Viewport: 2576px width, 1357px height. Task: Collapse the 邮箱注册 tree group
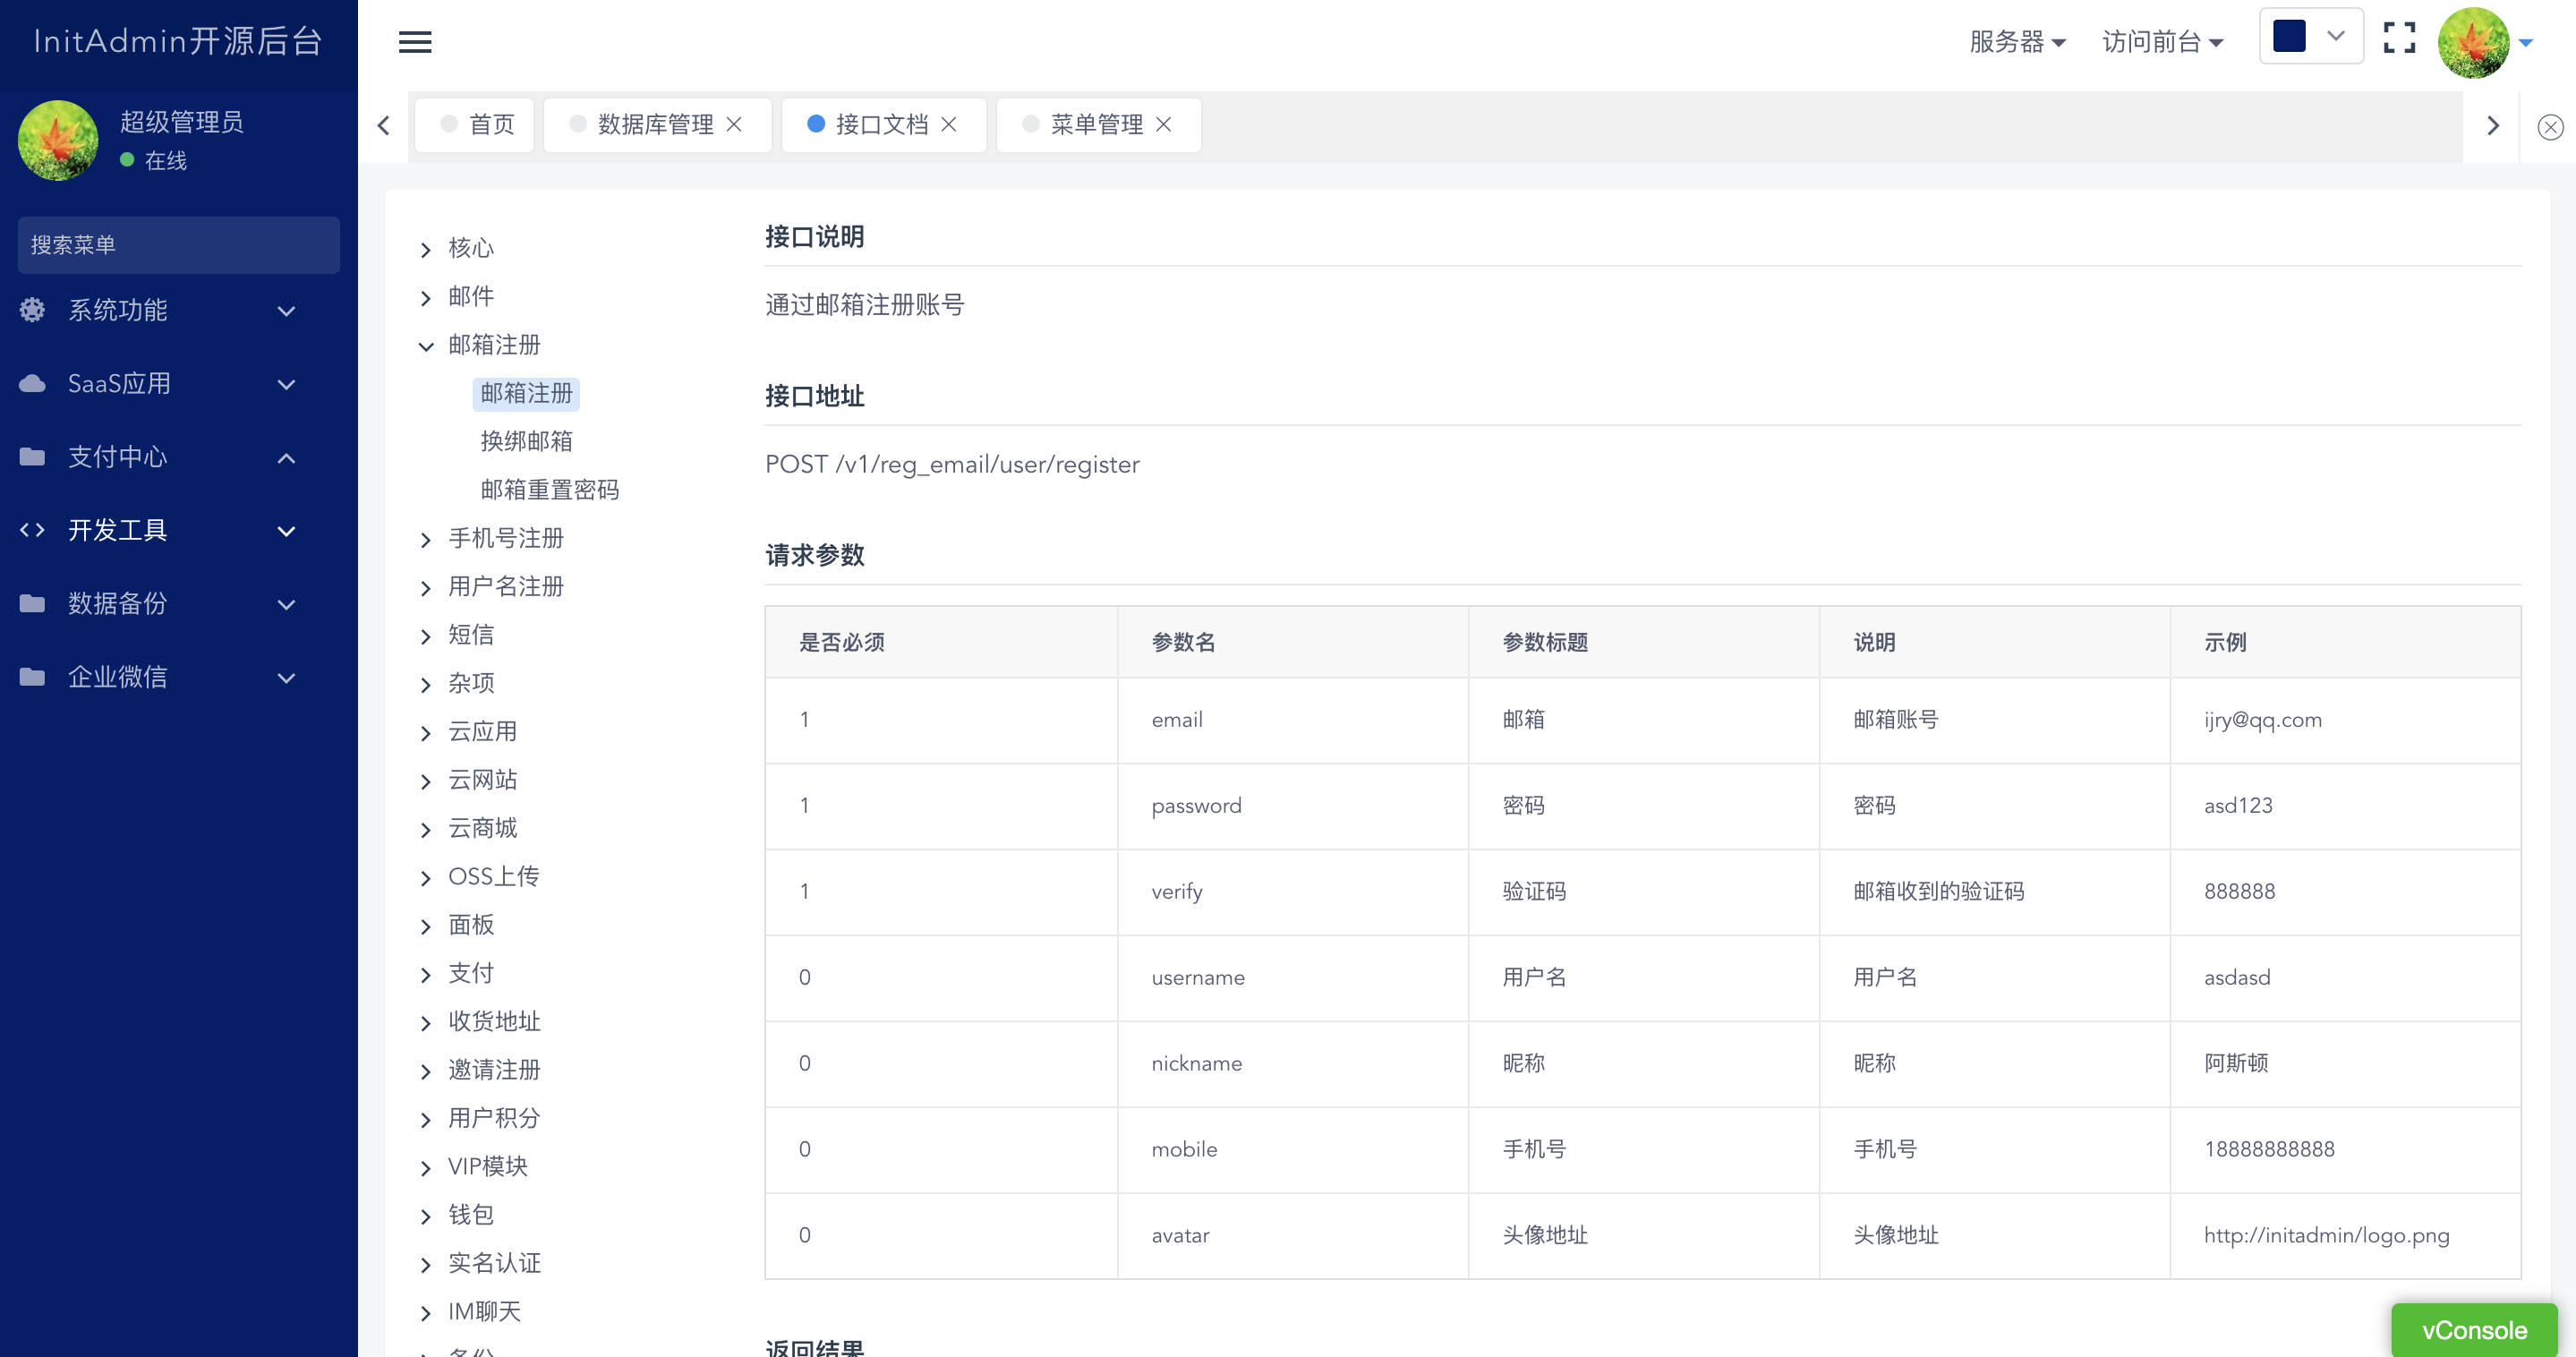pos(426,346)
